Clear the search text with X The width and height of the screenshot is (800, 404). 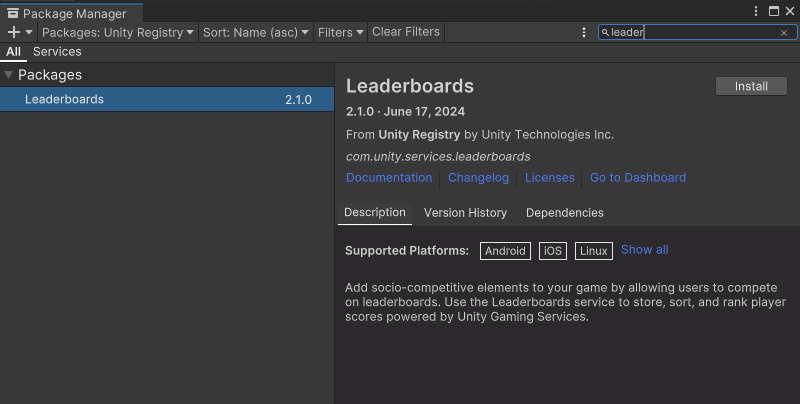784,33
